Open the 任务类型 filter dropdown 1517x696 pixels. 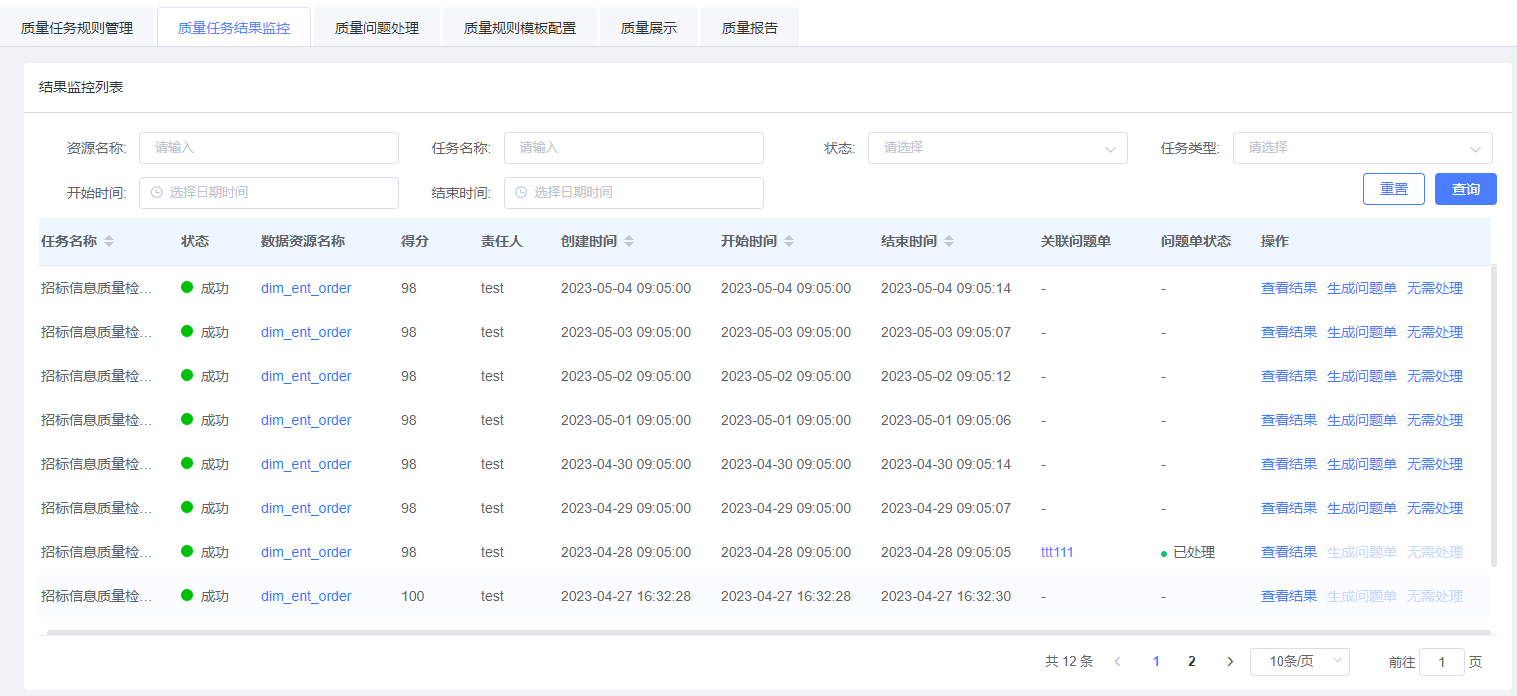[x=1363, y=148]
